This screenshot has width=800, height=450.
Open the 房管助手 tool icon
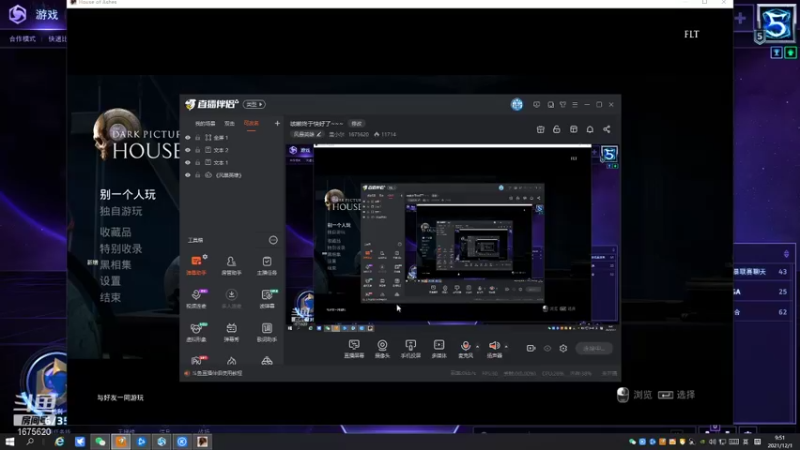[x=231, y=265]
